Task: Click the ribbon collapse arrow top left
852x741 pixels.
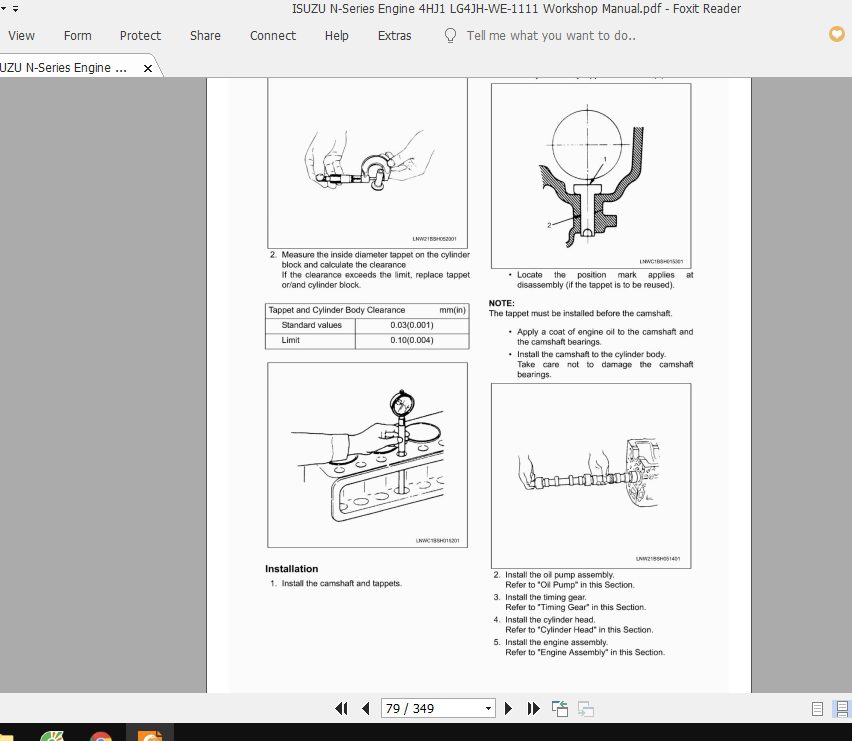Action: tap(5, 6)
